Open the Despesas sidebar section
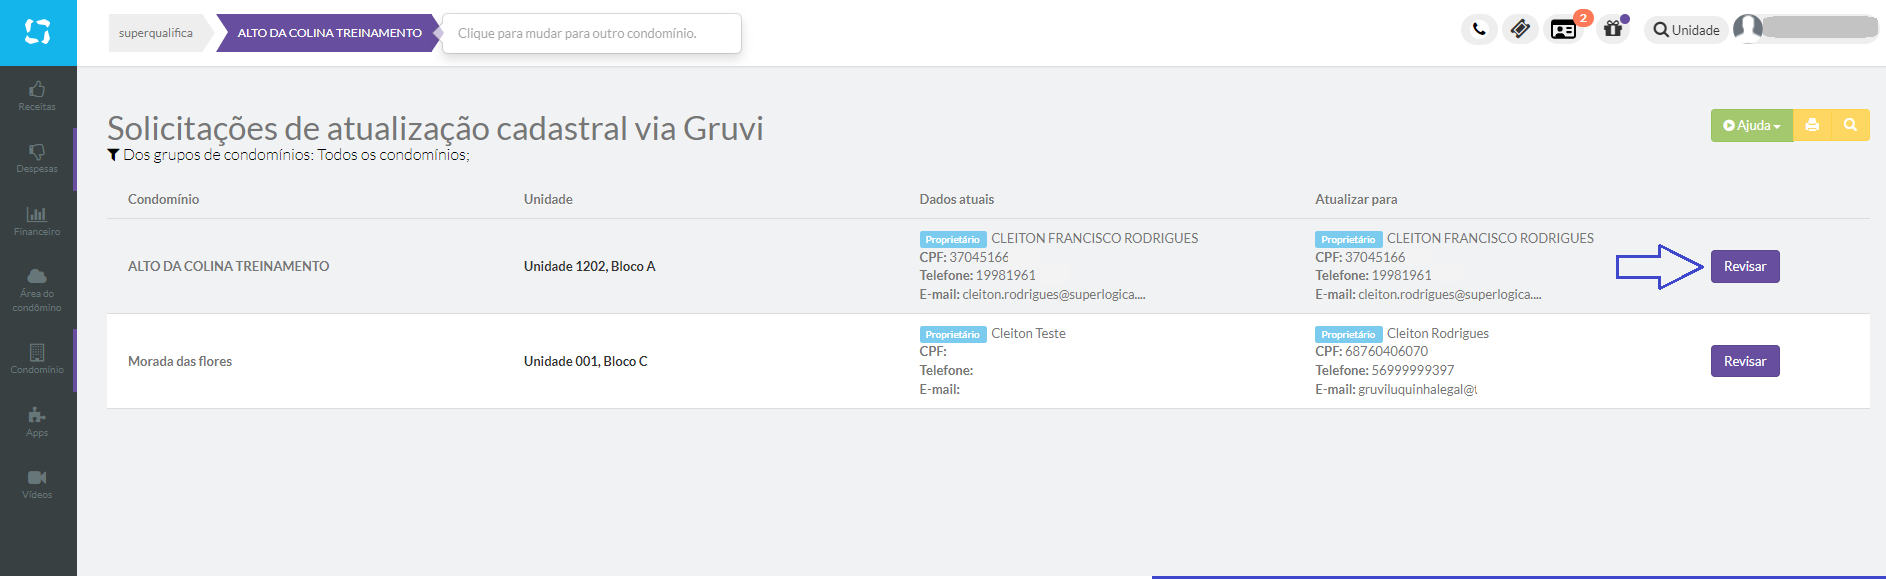The image size is (1886, 579). tap(37, 158)
